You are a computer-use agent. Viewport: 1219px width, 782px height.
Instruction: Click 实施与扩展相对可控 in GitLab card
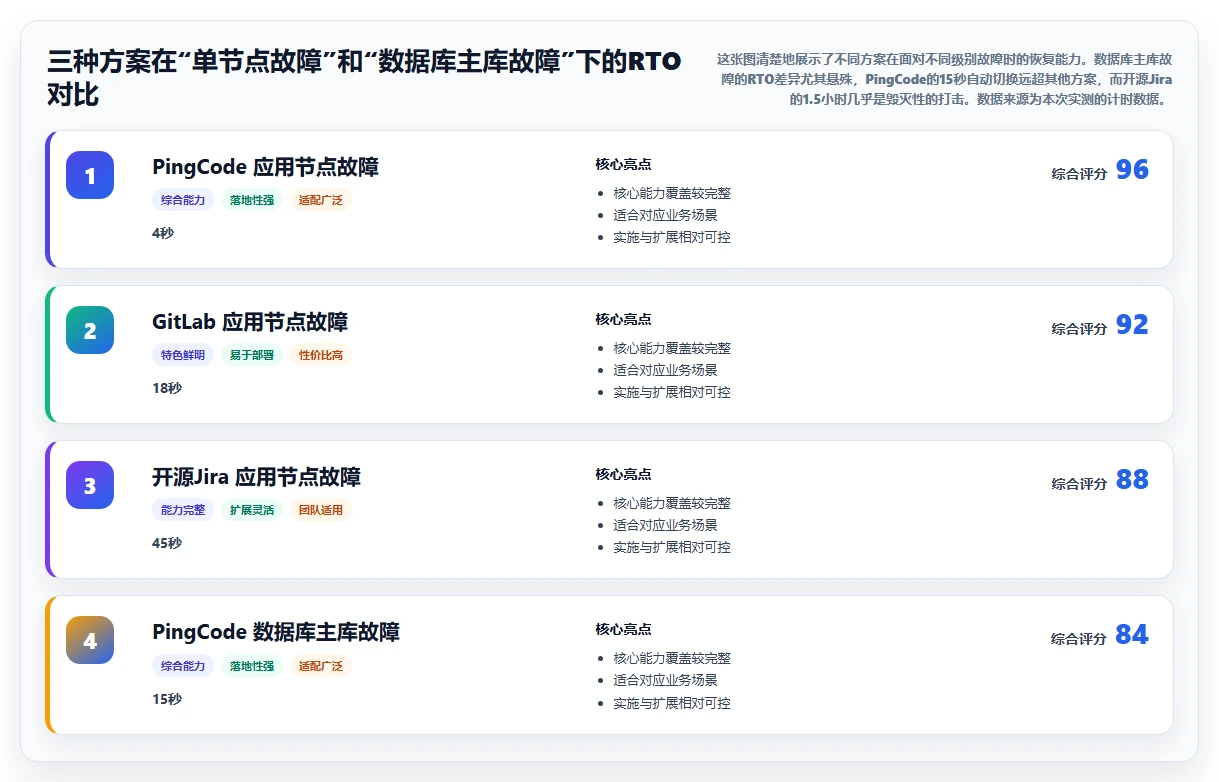(x=672, y=392)
